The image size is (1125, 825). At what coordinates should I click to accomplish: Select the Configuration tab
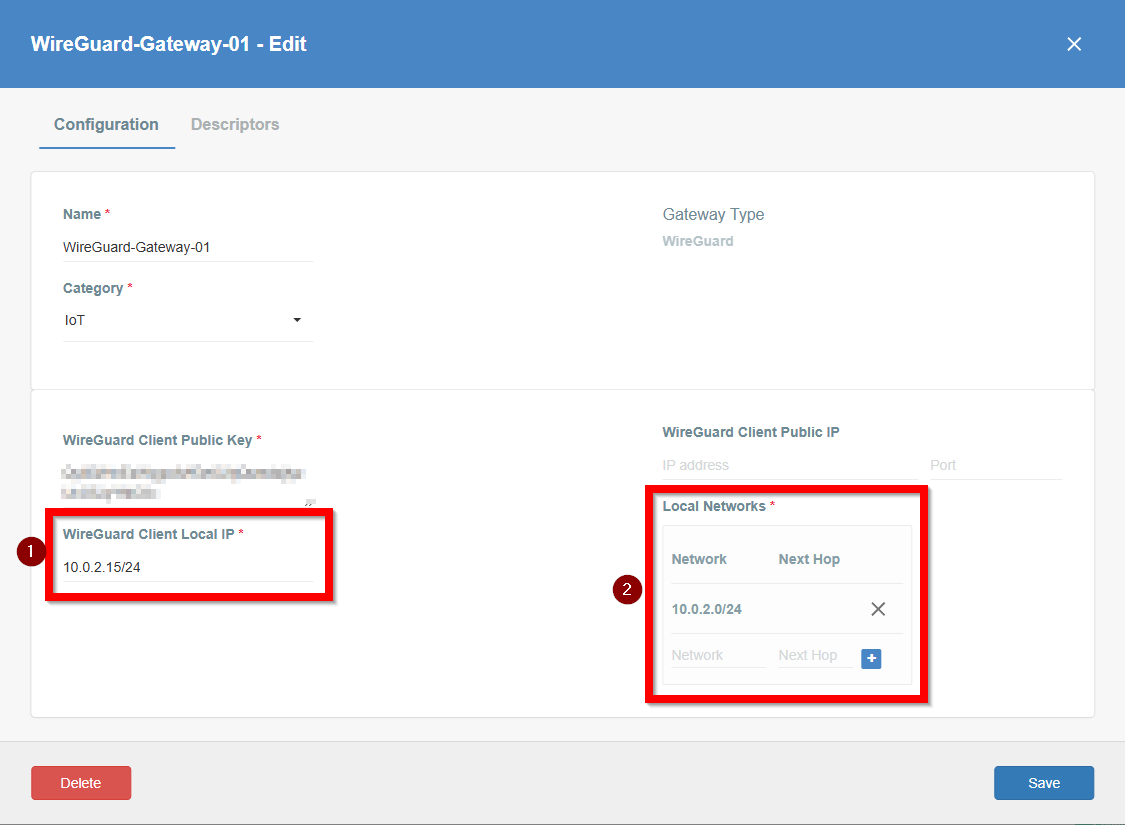[106, 125]
